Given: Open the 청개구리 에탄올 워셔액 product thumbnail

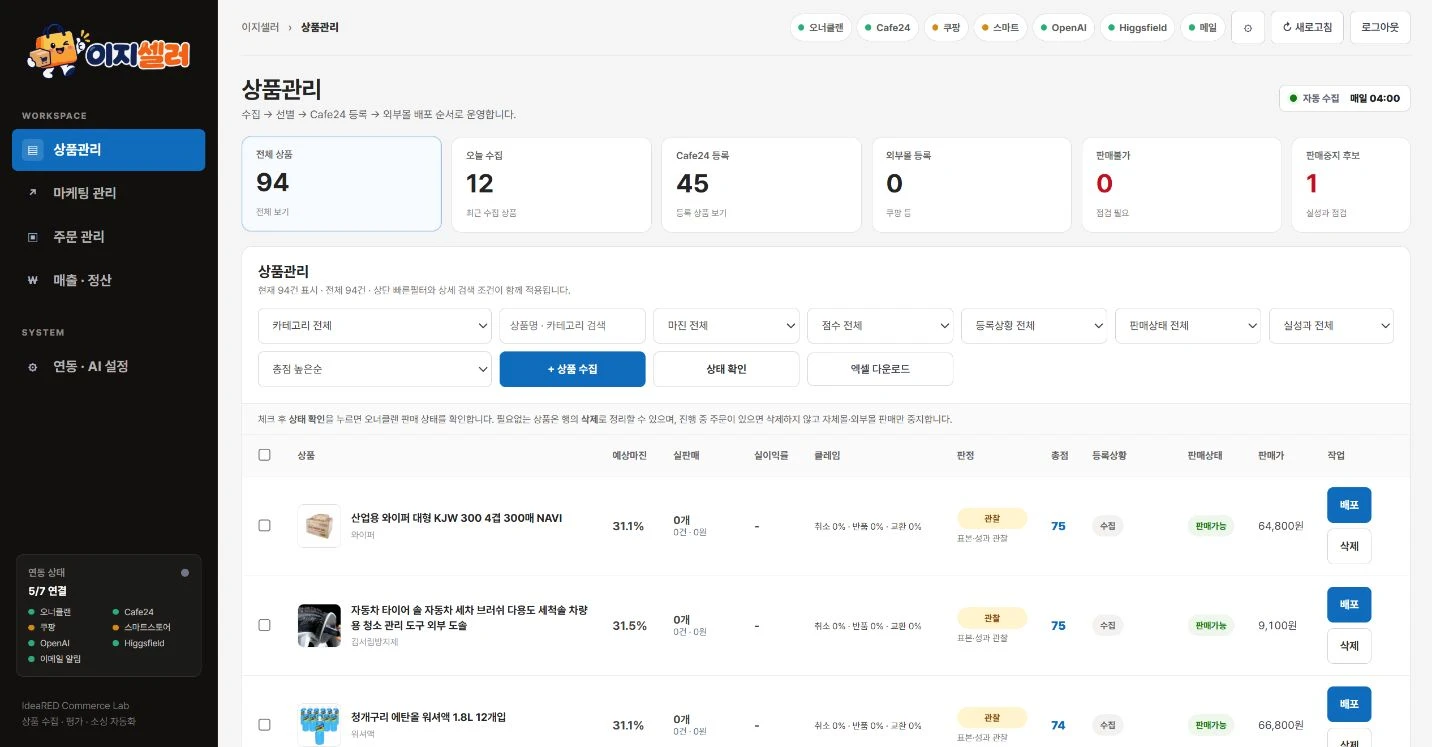Looking at the screenshot, I should pos(319,725).
